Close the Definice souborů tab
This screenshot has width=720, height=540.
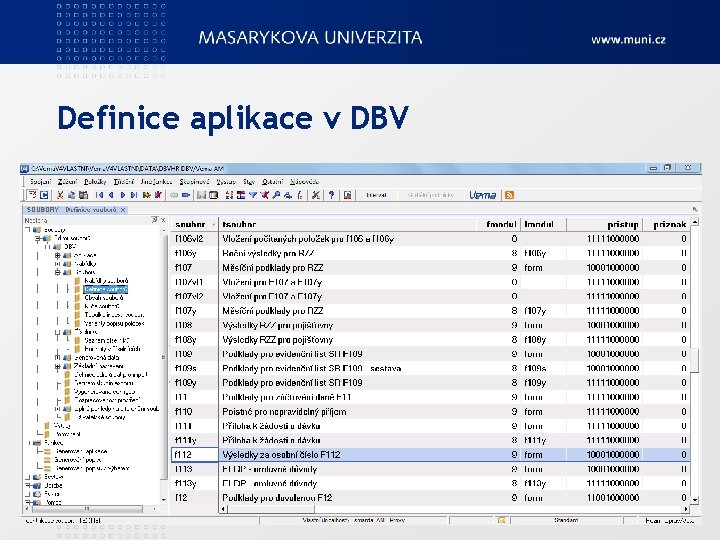(x=123, y=210)
